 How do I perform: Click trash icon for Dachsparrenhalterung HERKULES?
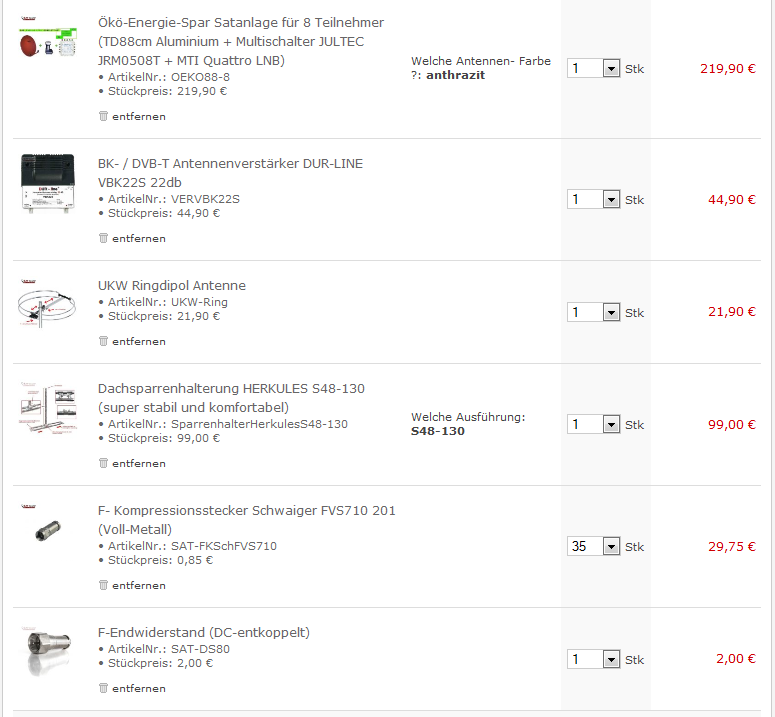pyautogui.click(x=103, y=463)
